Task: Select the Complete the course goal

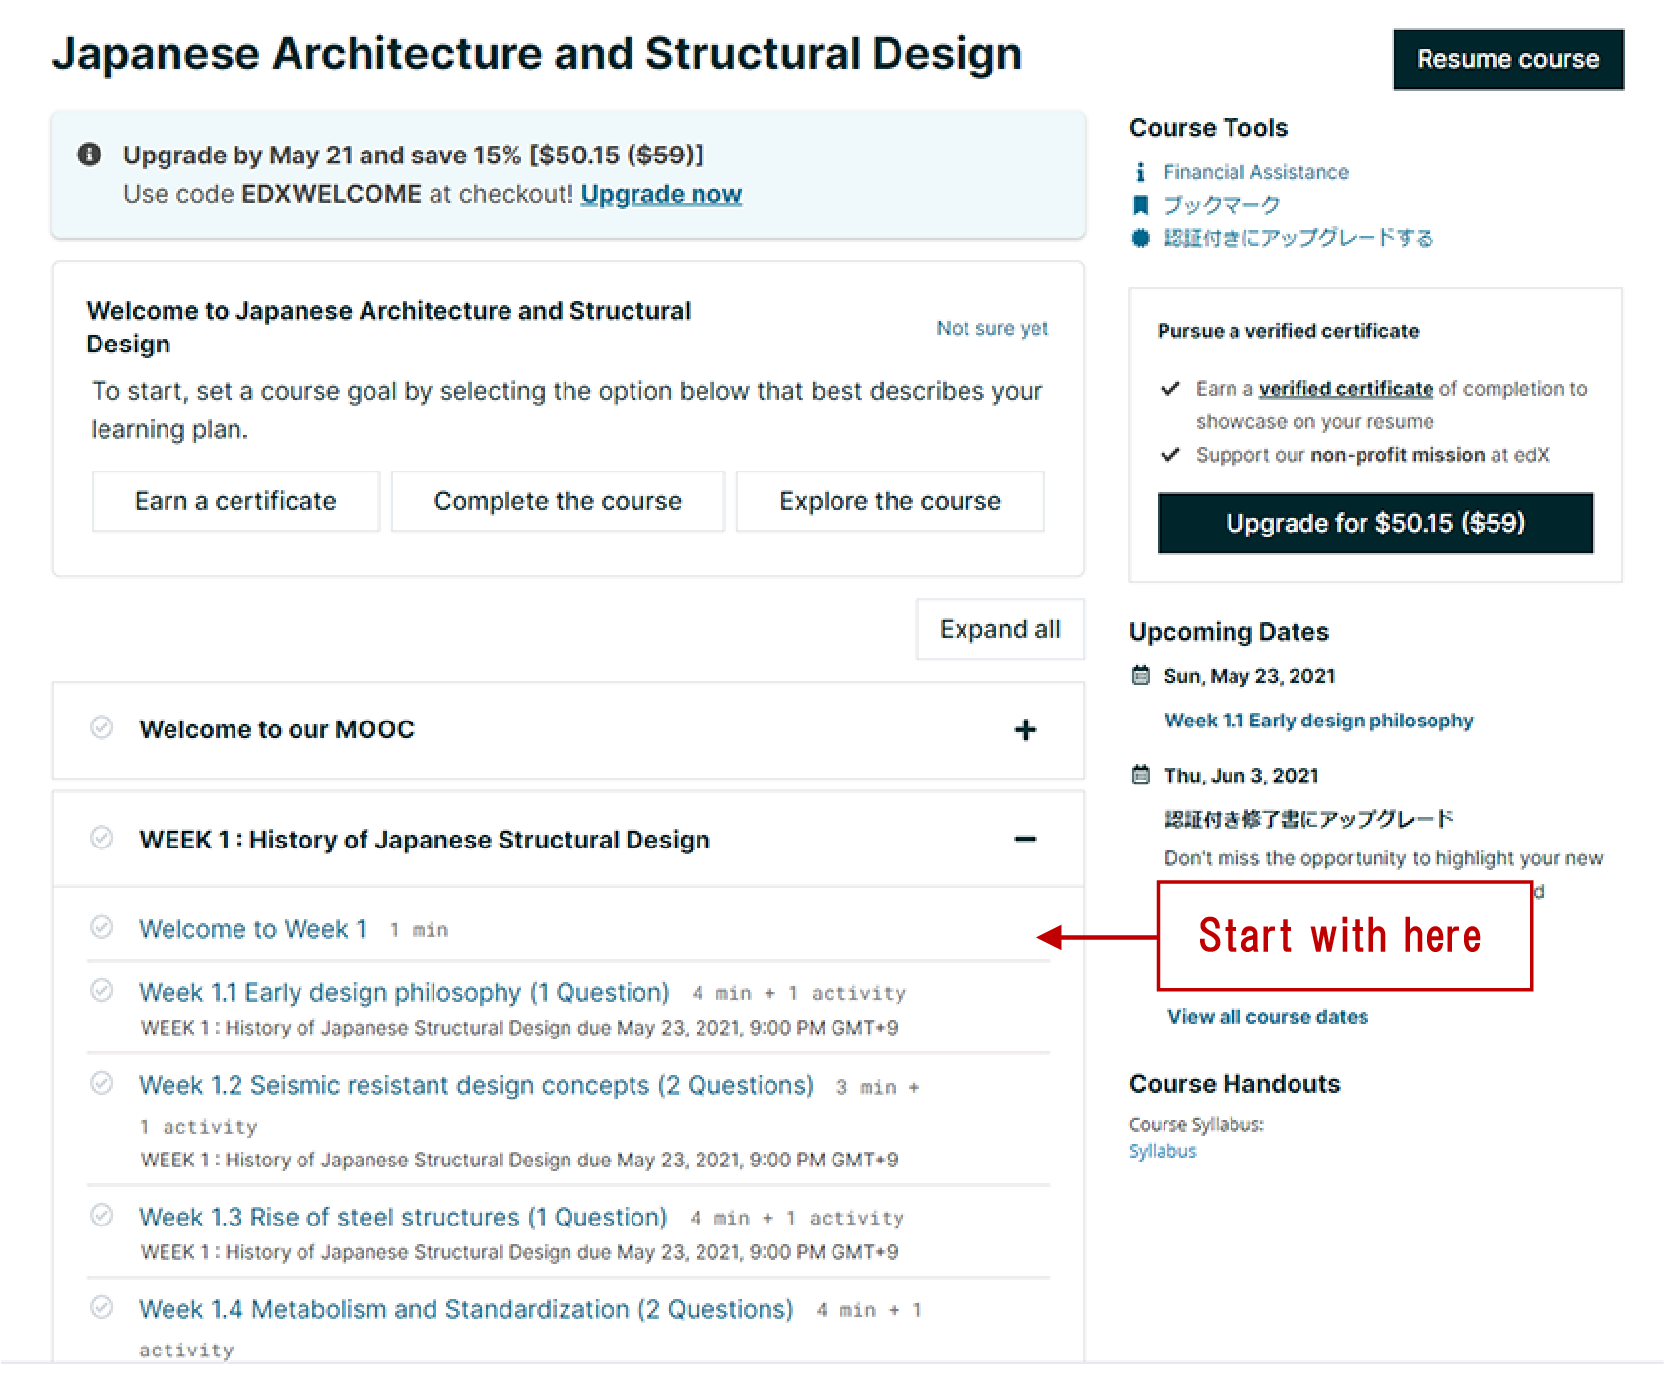Action: pos(557,501)
